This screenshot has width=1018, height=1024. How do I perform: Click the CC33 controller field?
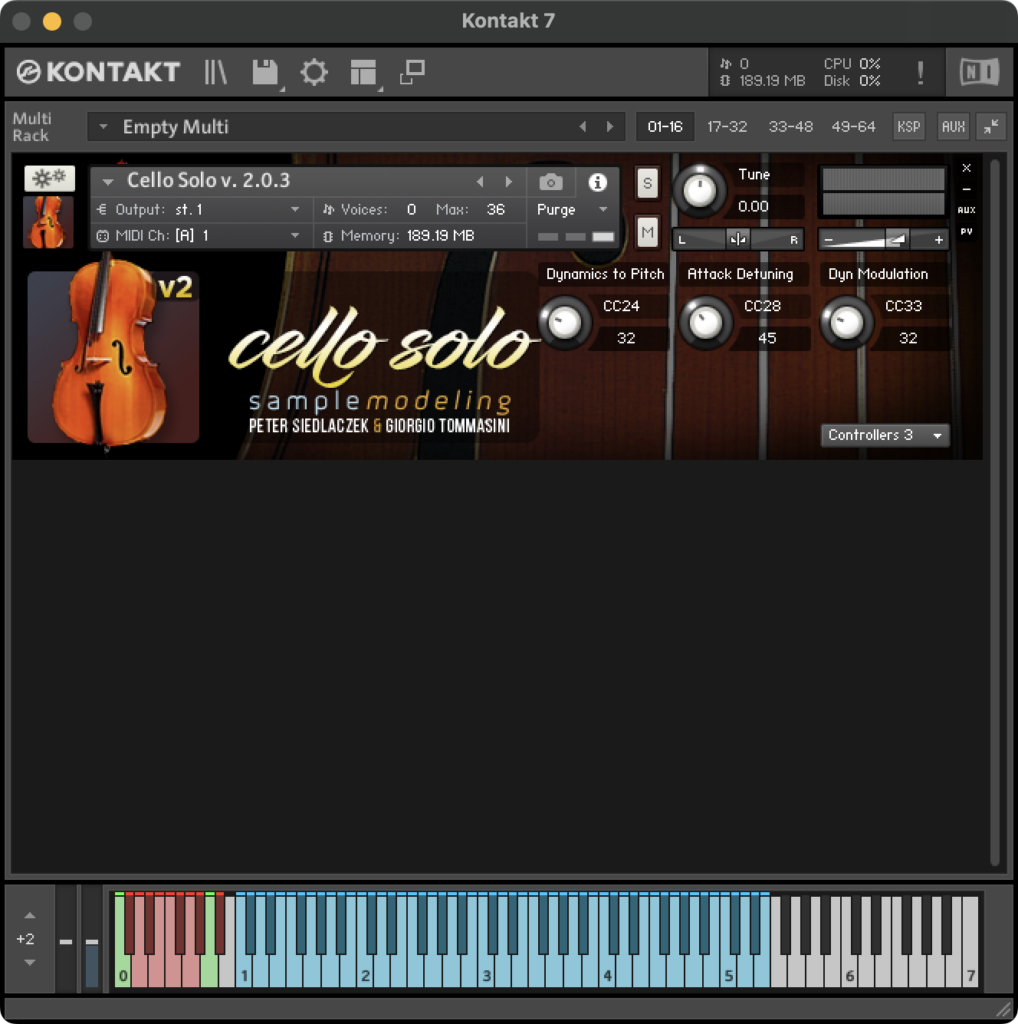click(903, 306)
